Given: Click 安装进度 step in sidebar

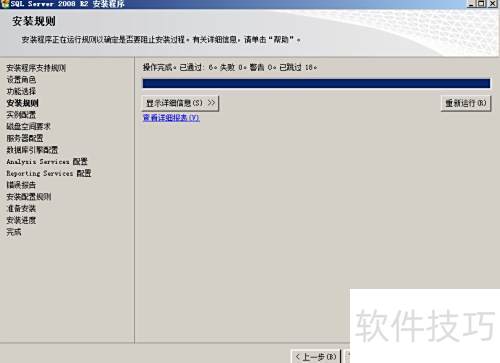Looking at the screenshot, I should tap(21, 220).
